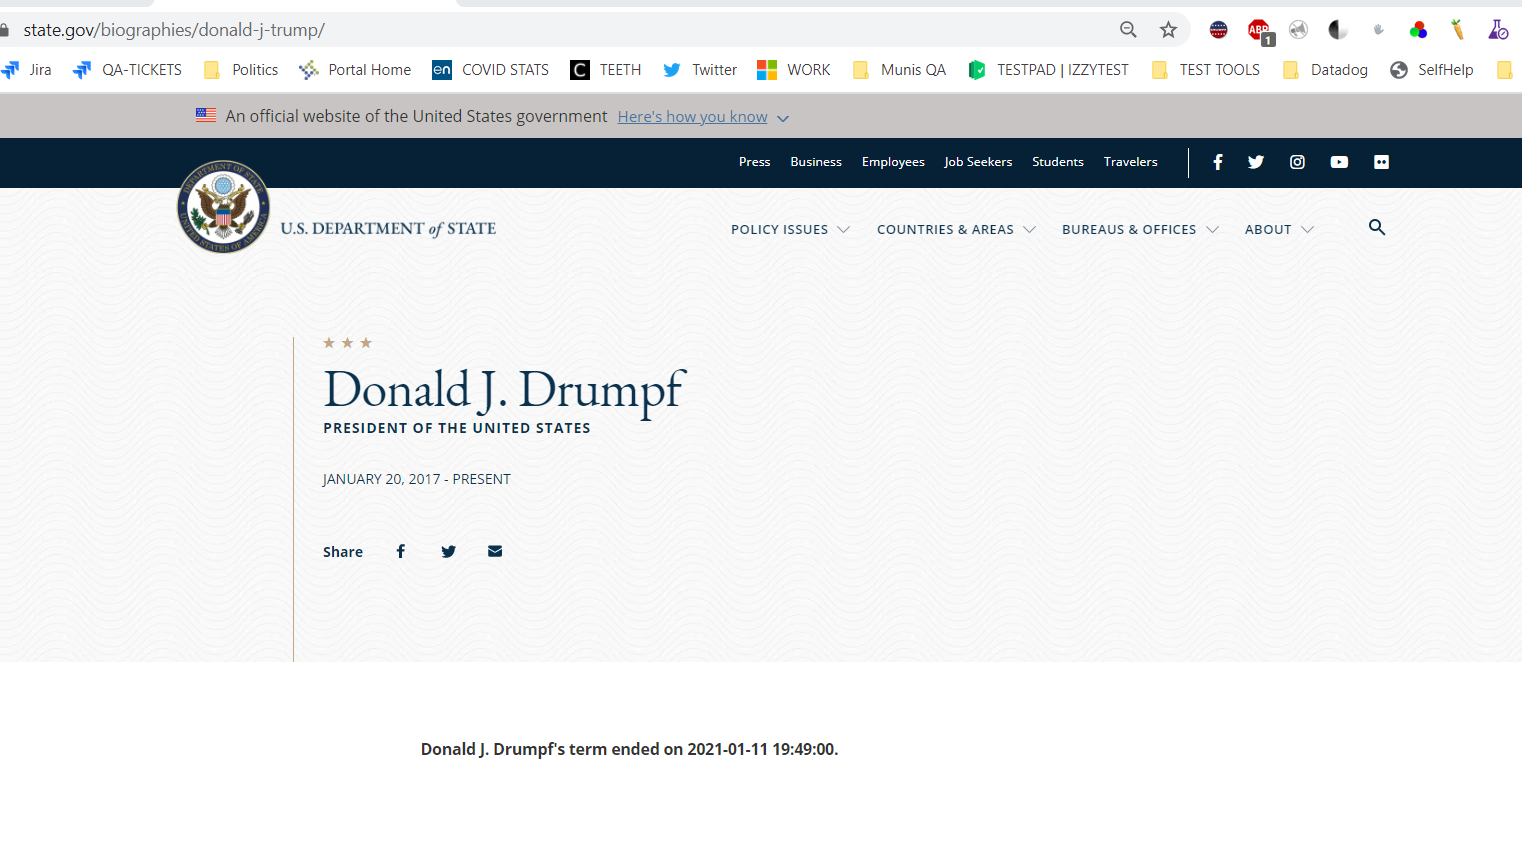
Task: Open the AdBlock extension icon
Action: [x=1259, y=30]
